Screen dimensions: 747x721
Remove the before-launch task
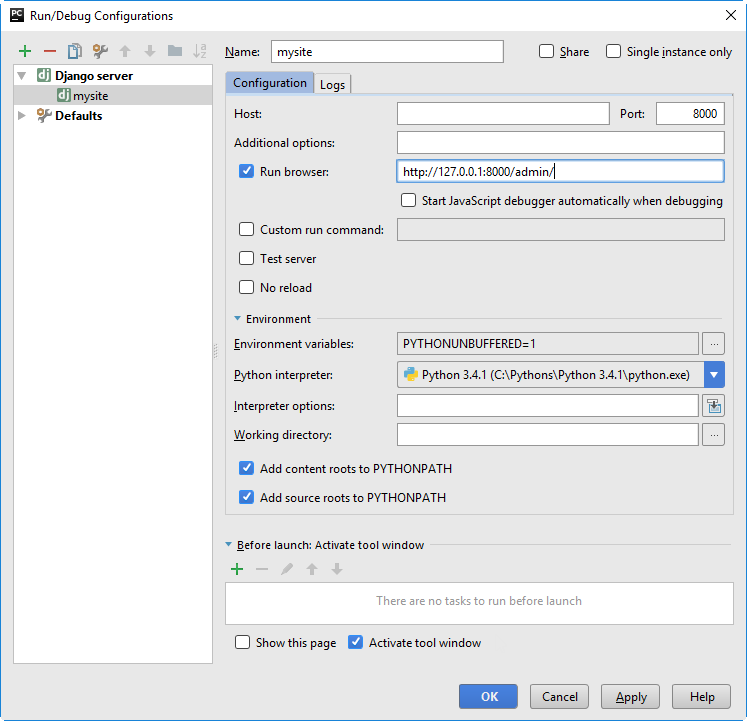coord(262,569)
